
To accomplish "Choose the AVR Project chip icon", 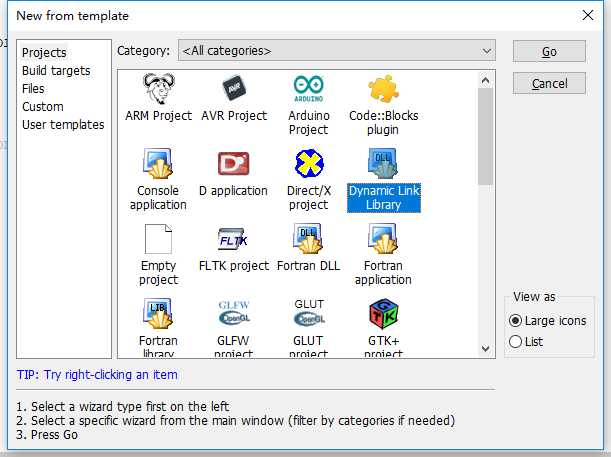I will pyautogui.click(x=234, y=88).
